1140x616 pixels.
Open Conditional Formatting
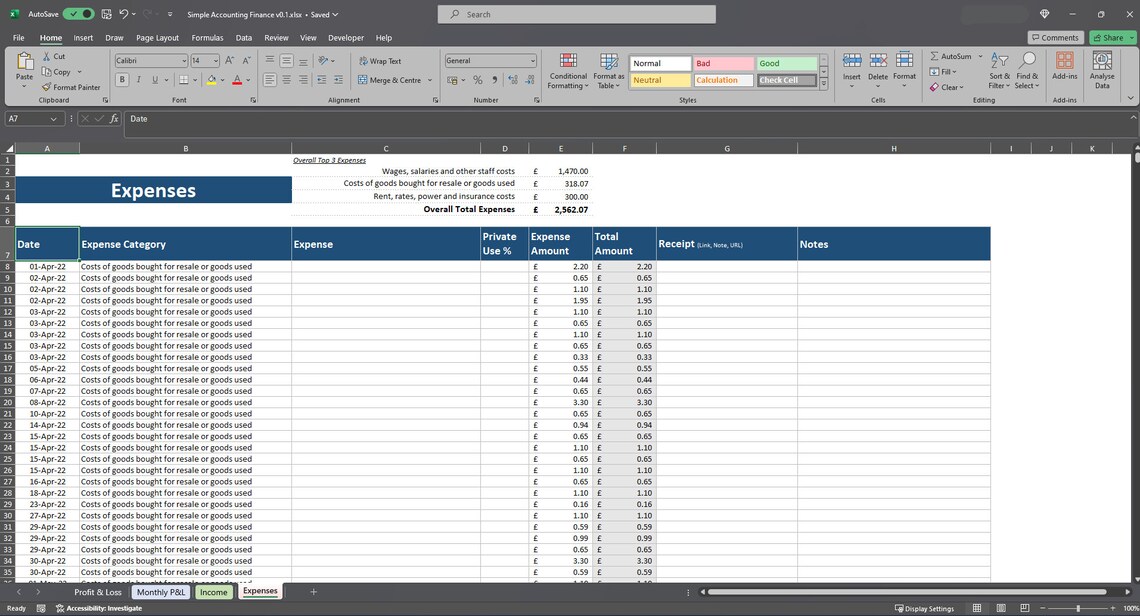[x=568, y=68]
